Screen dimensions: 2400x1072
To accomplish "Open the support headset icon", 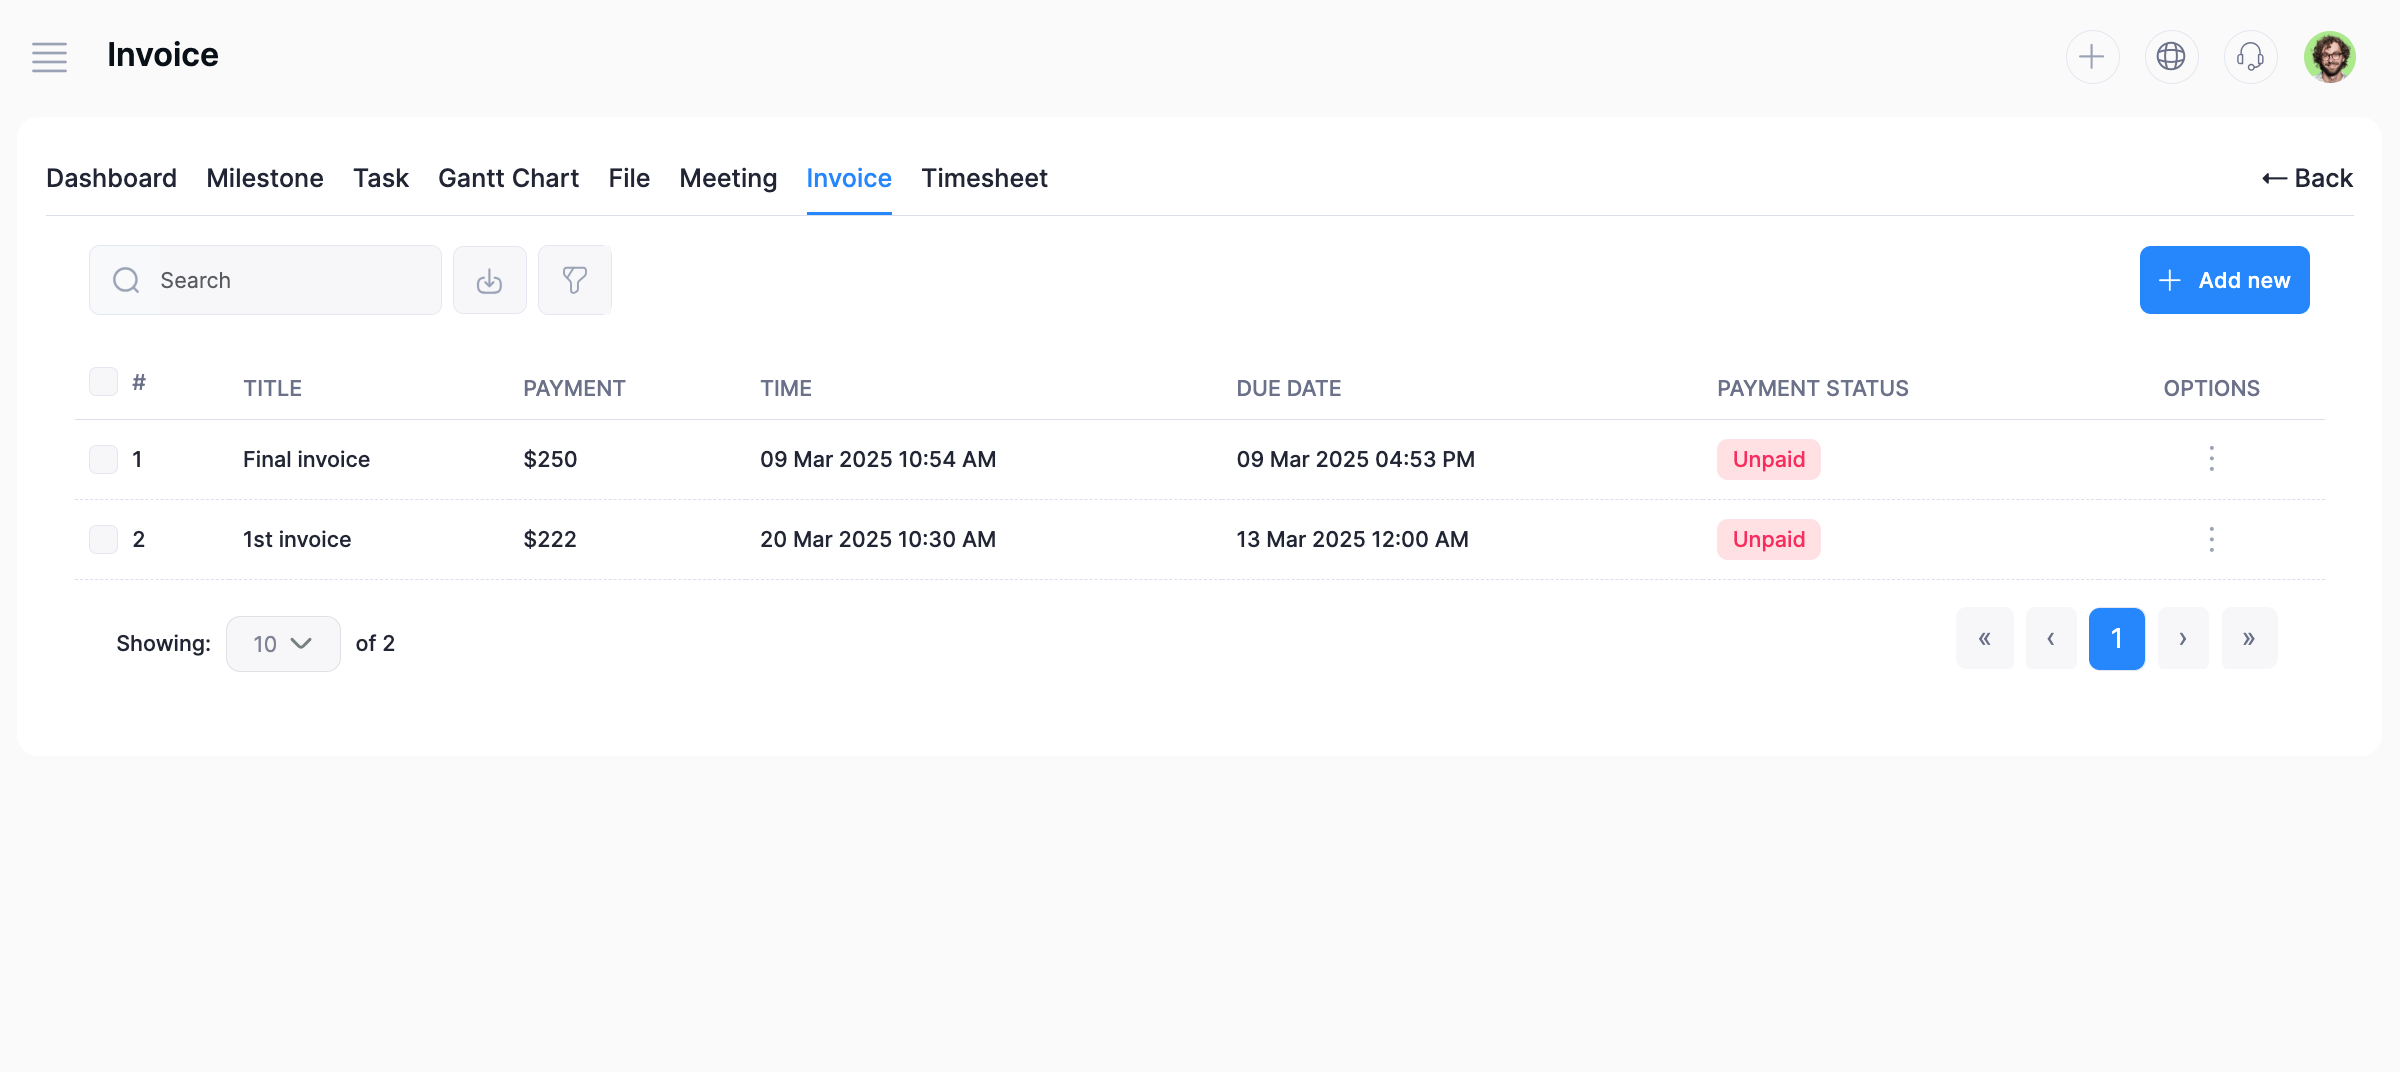I will pyautogui.click(x=2250, y=57).
